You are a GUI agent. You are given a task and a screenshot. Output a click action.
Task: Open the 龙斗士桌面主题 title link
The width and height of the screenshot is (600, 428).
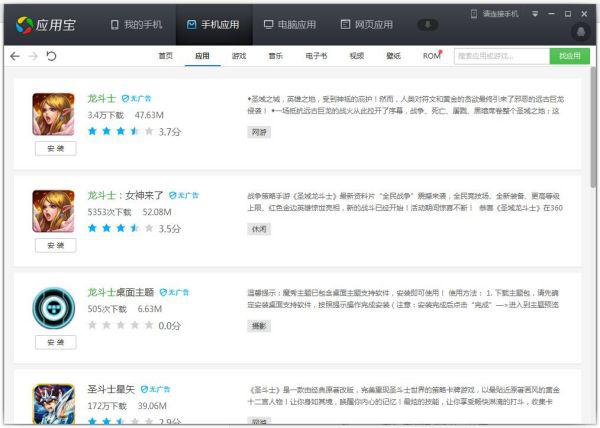tap(121, 292)
